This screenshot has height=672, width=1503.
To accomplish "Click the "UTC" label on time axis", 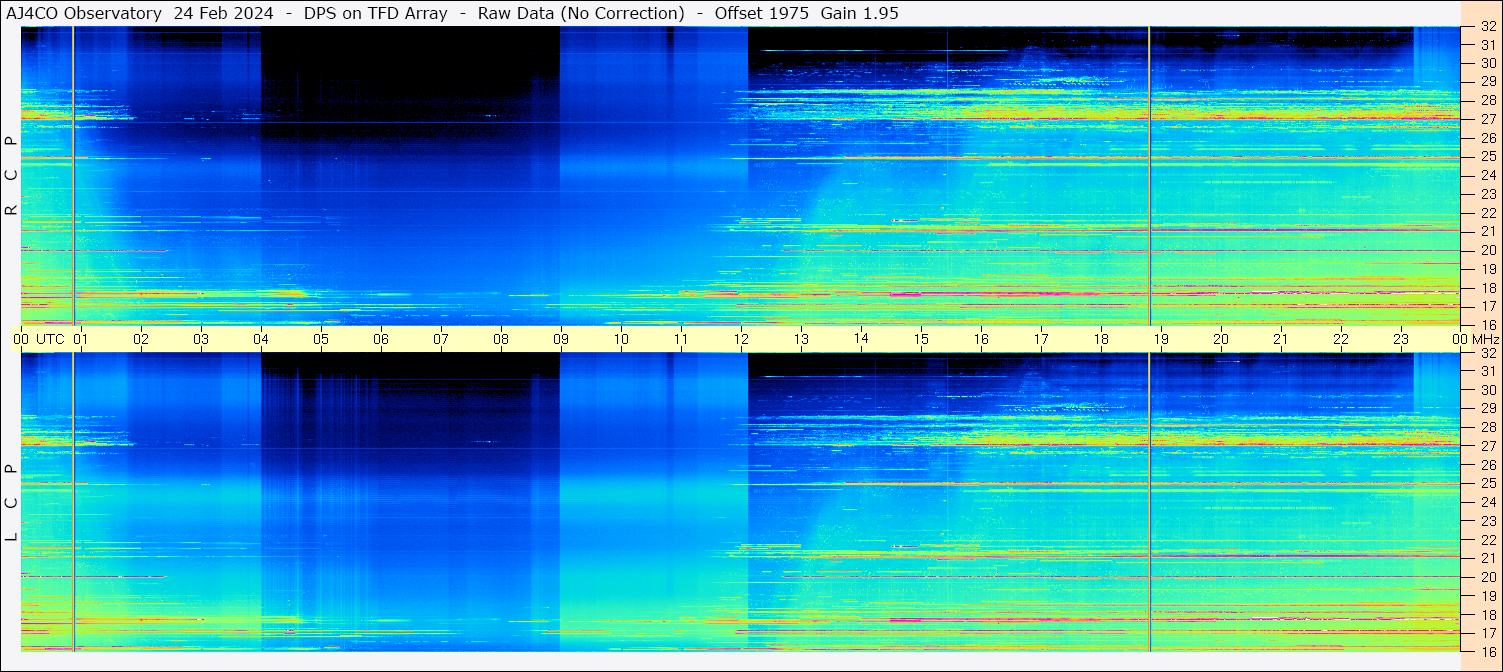I will pos(50,339).
